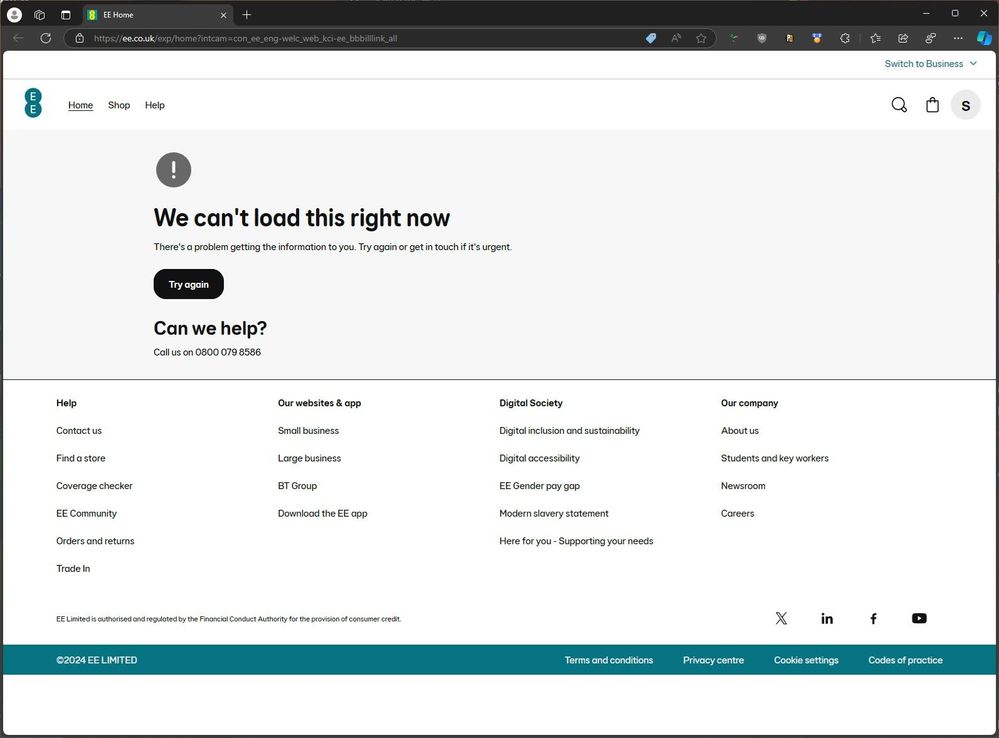
Task: Open the Coverage checker link
Action: click(94, 486)
